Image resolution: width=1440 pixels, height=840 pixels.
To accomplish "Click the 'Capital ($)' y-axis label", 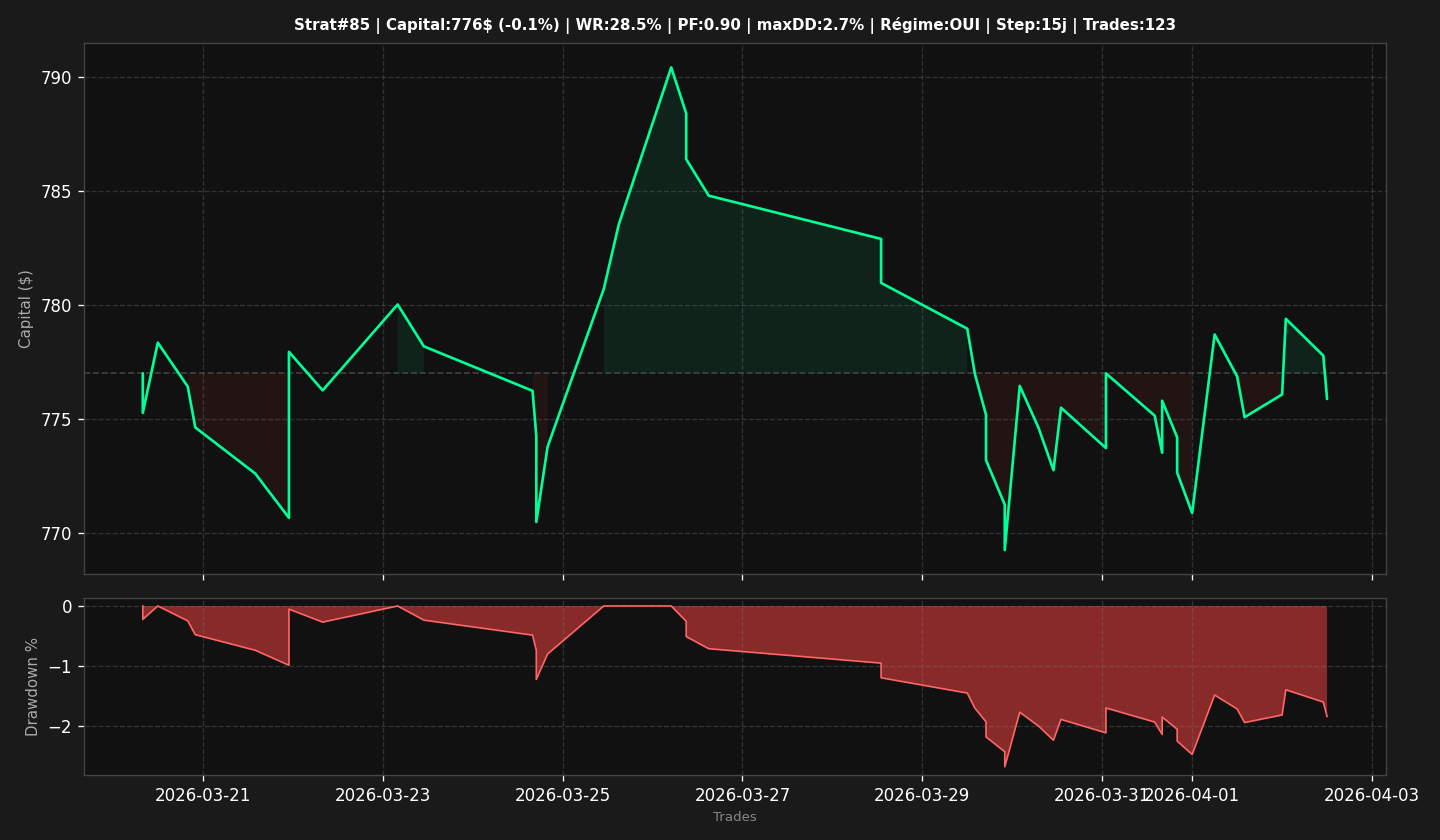I will coord(26,309).
